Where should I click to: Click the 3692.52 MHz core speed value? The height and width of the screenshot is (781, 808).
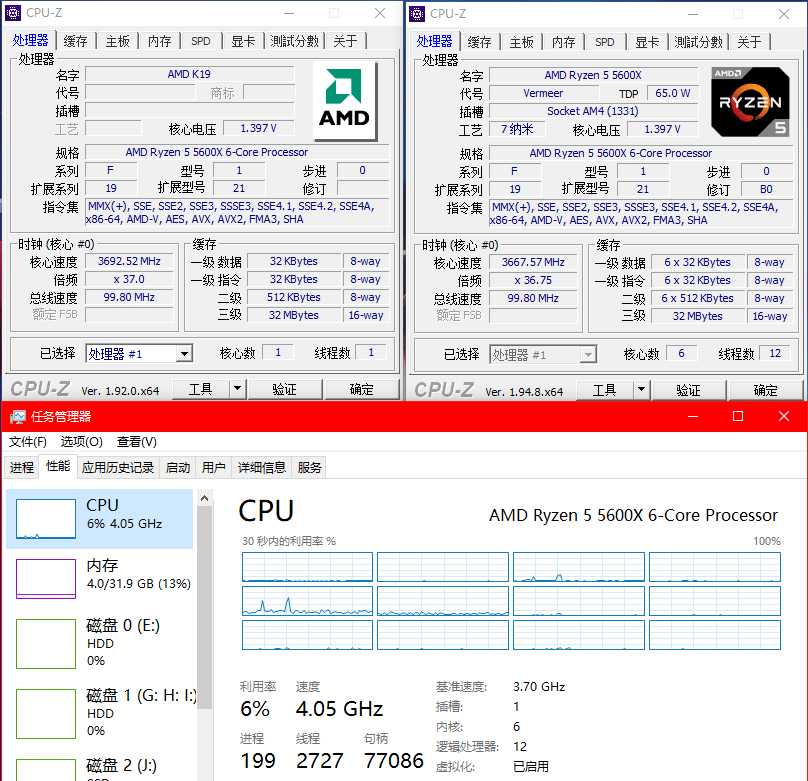tap(129, 261)
